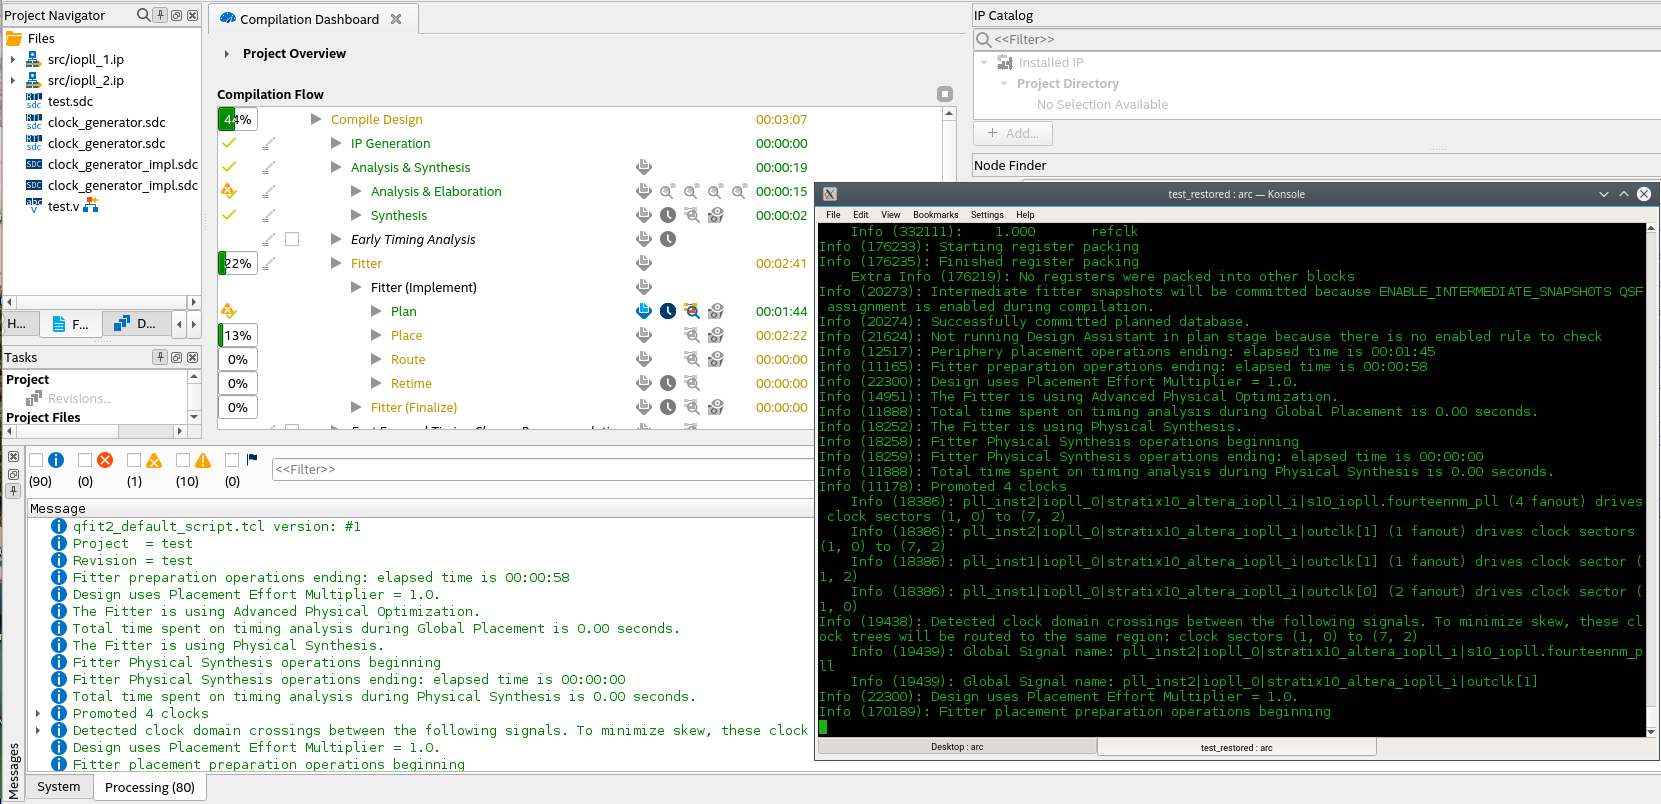Click the Compile Design task link
Image resolution: width=1661 pixels, height=804 pixels.
point(376,119)
